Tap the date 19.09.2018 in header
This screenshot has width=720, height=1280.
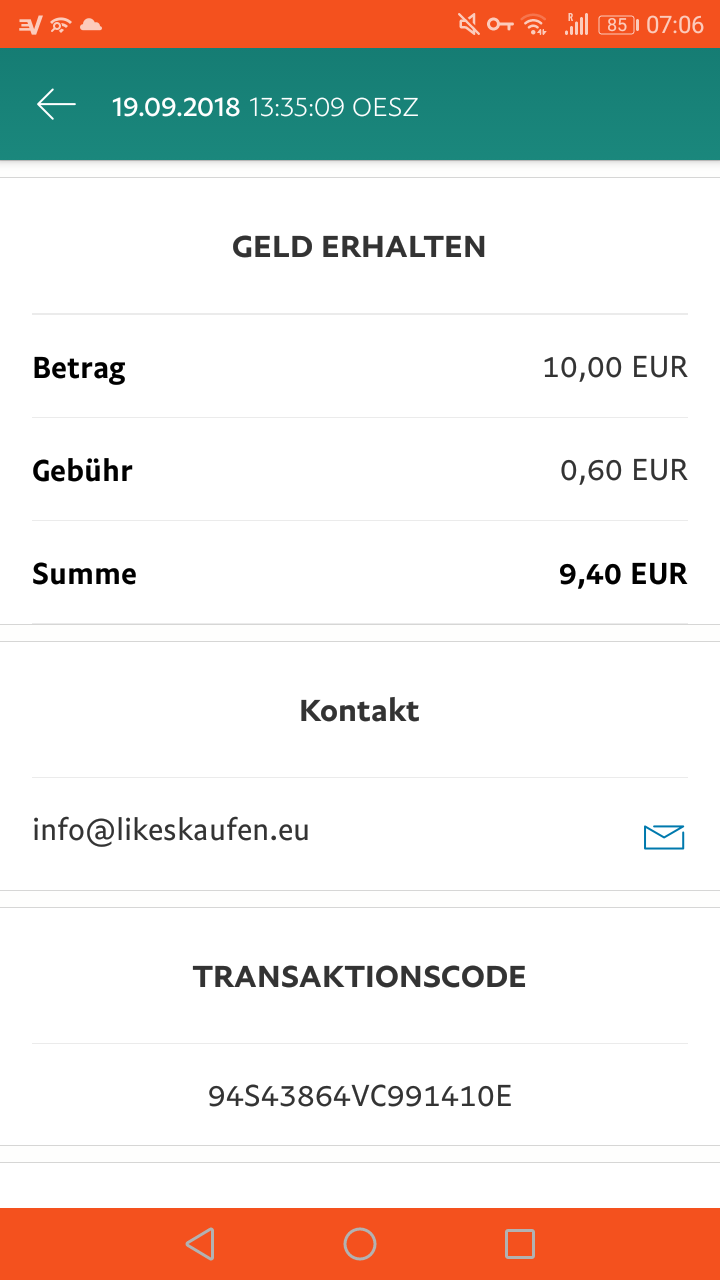point(176,107)
